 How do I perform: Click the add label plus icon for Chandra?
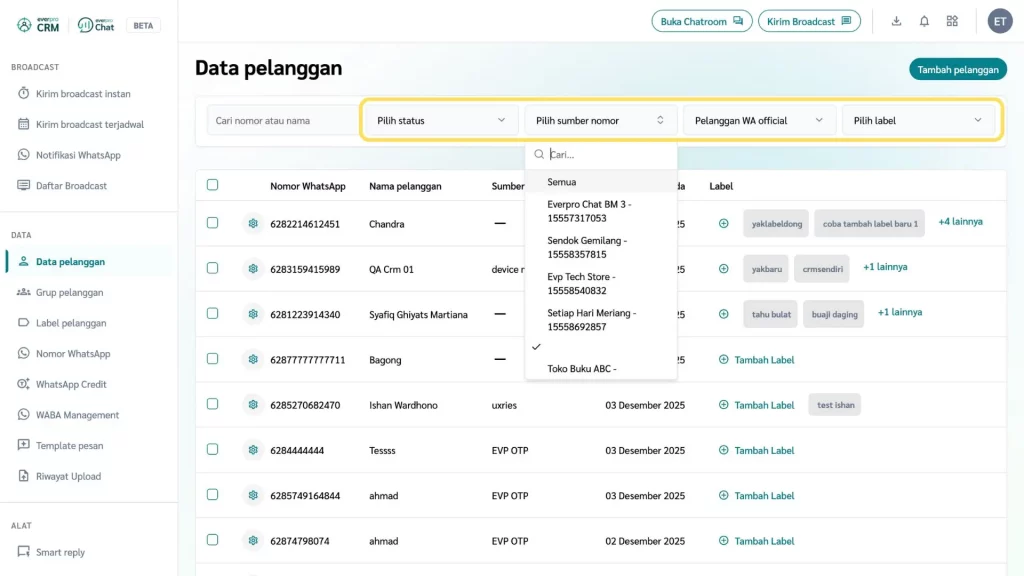tap(724, 224)
